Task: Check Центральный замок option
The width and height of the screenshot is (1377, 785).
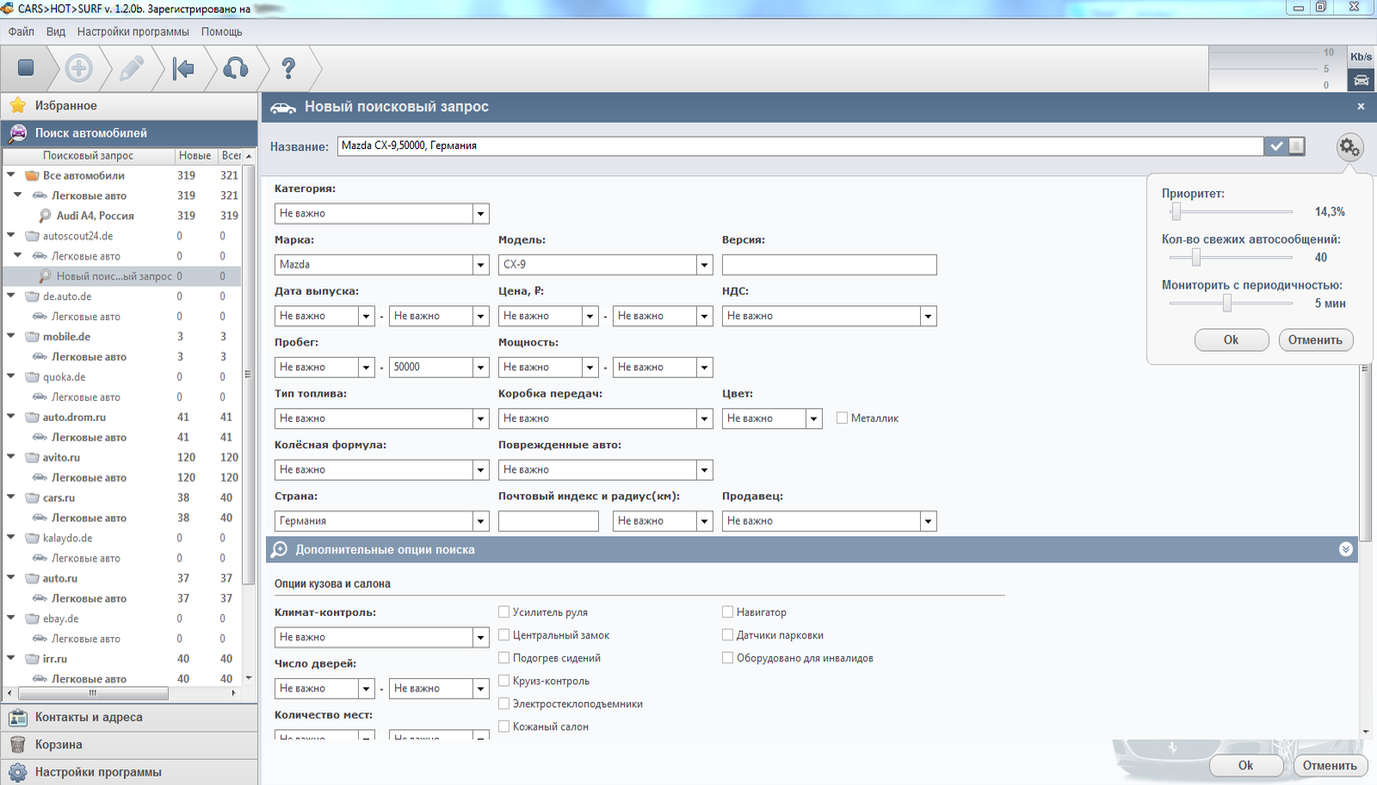Action: pos(504,635)
